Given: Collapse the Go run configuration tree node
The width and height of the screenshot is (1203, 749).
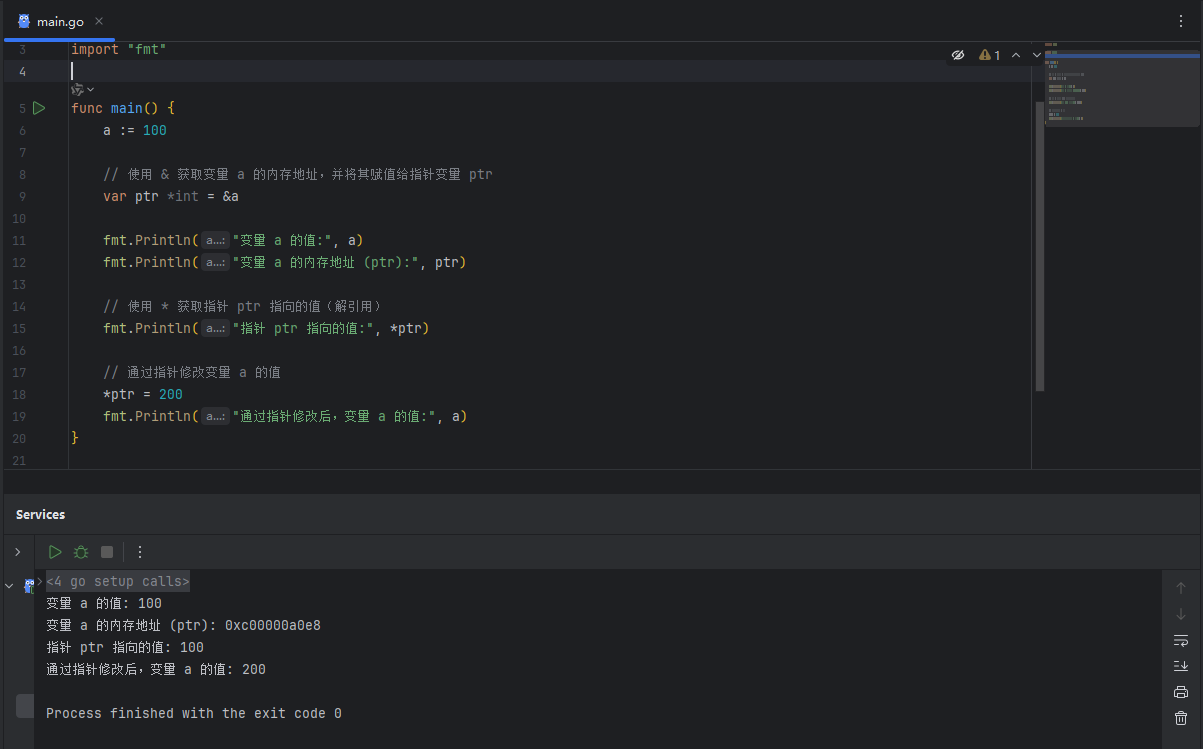Looking at the screenshot, I should coord(10,586).
